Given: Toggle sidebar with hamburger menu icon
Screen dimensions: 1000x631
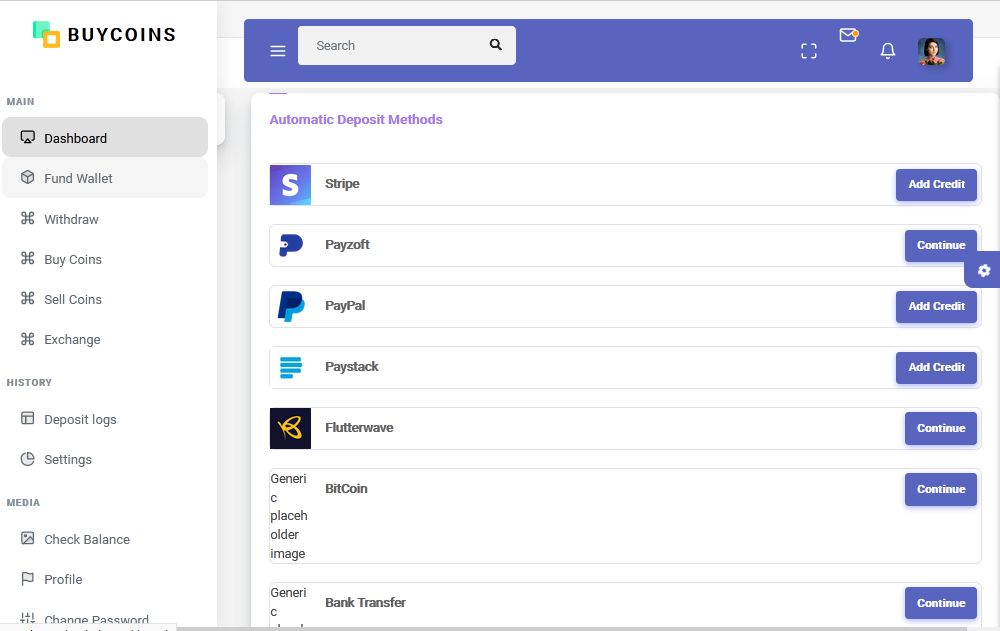Looking at the screenshot, I should (x=277, y=51).
